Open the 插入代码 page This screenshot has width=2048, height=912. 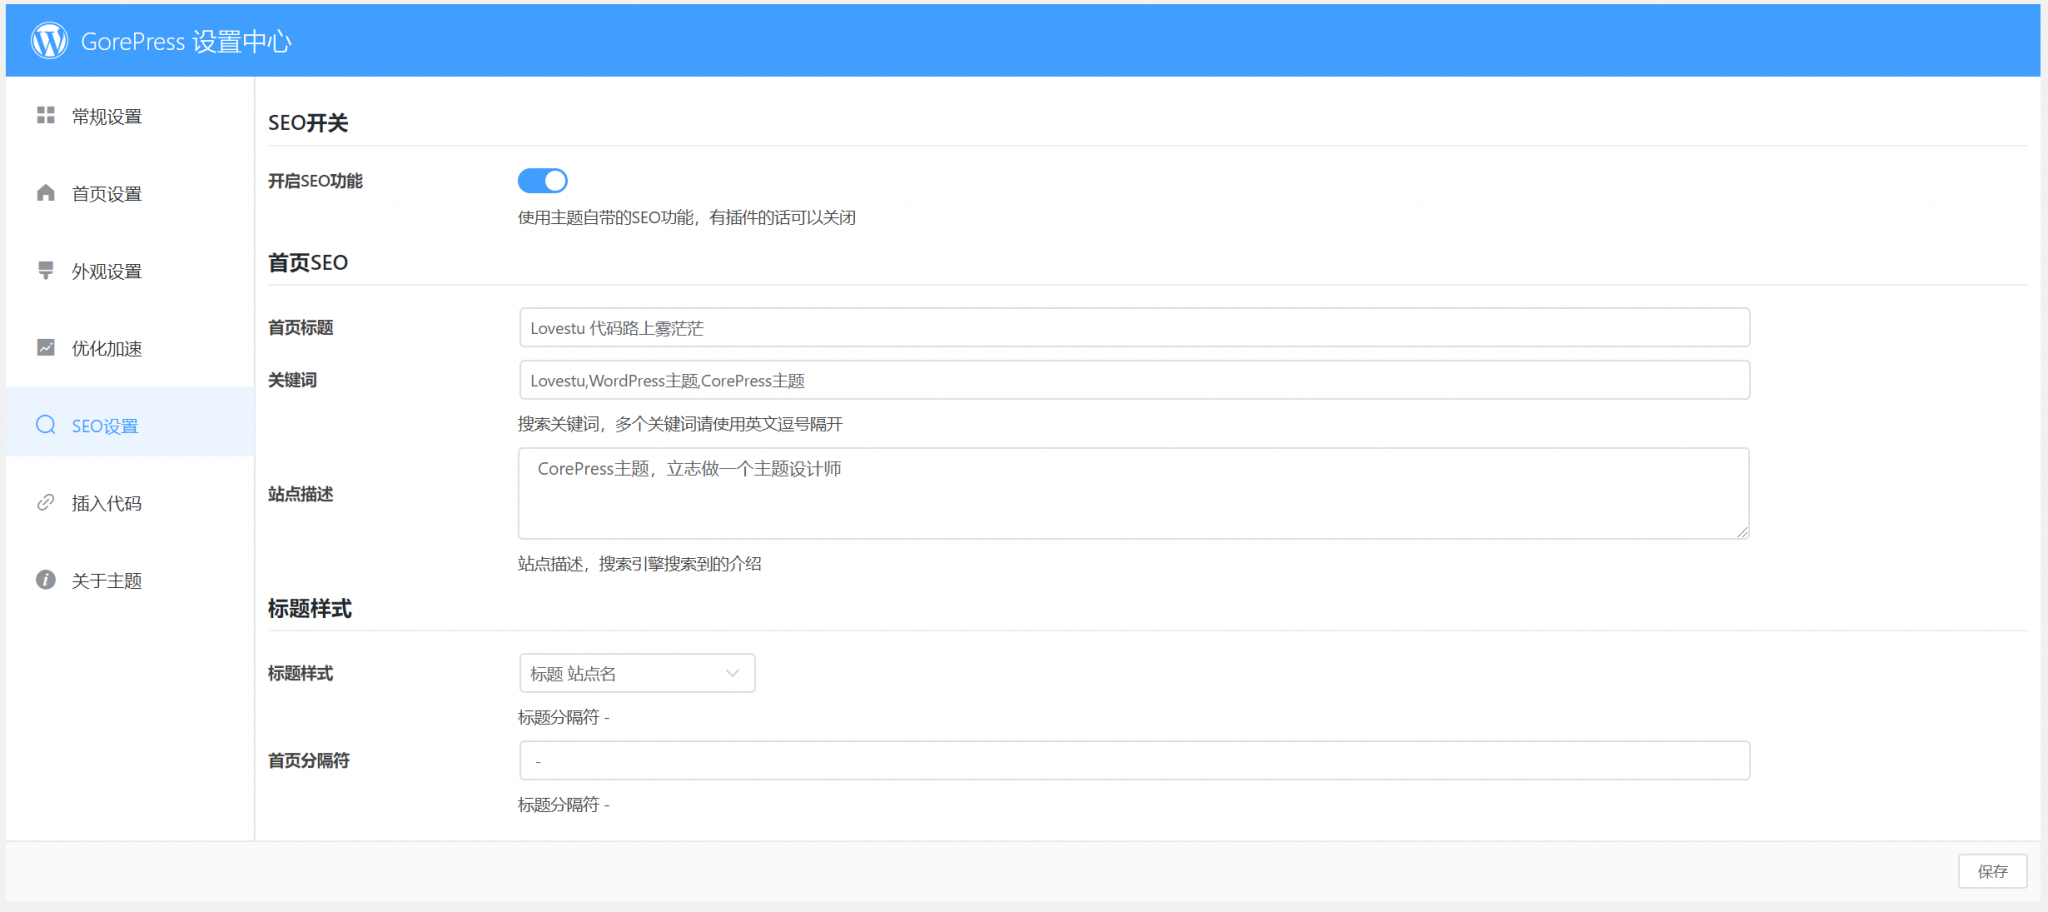pyautogui.click(x=130, y=503)
